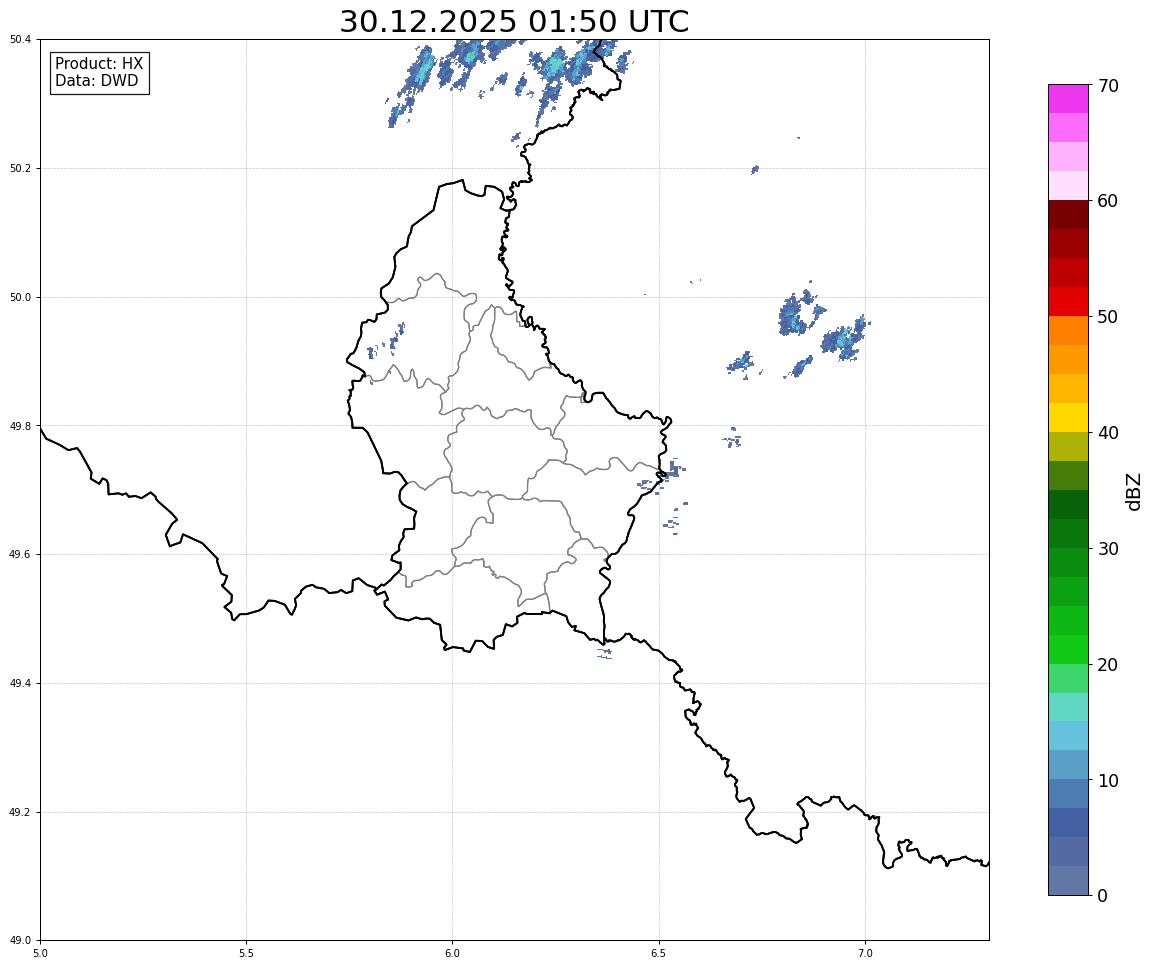This screenshot has width=1152, height=968.
Task: Pick the olive-yellow band just below 40
Action: [1068, 447]
